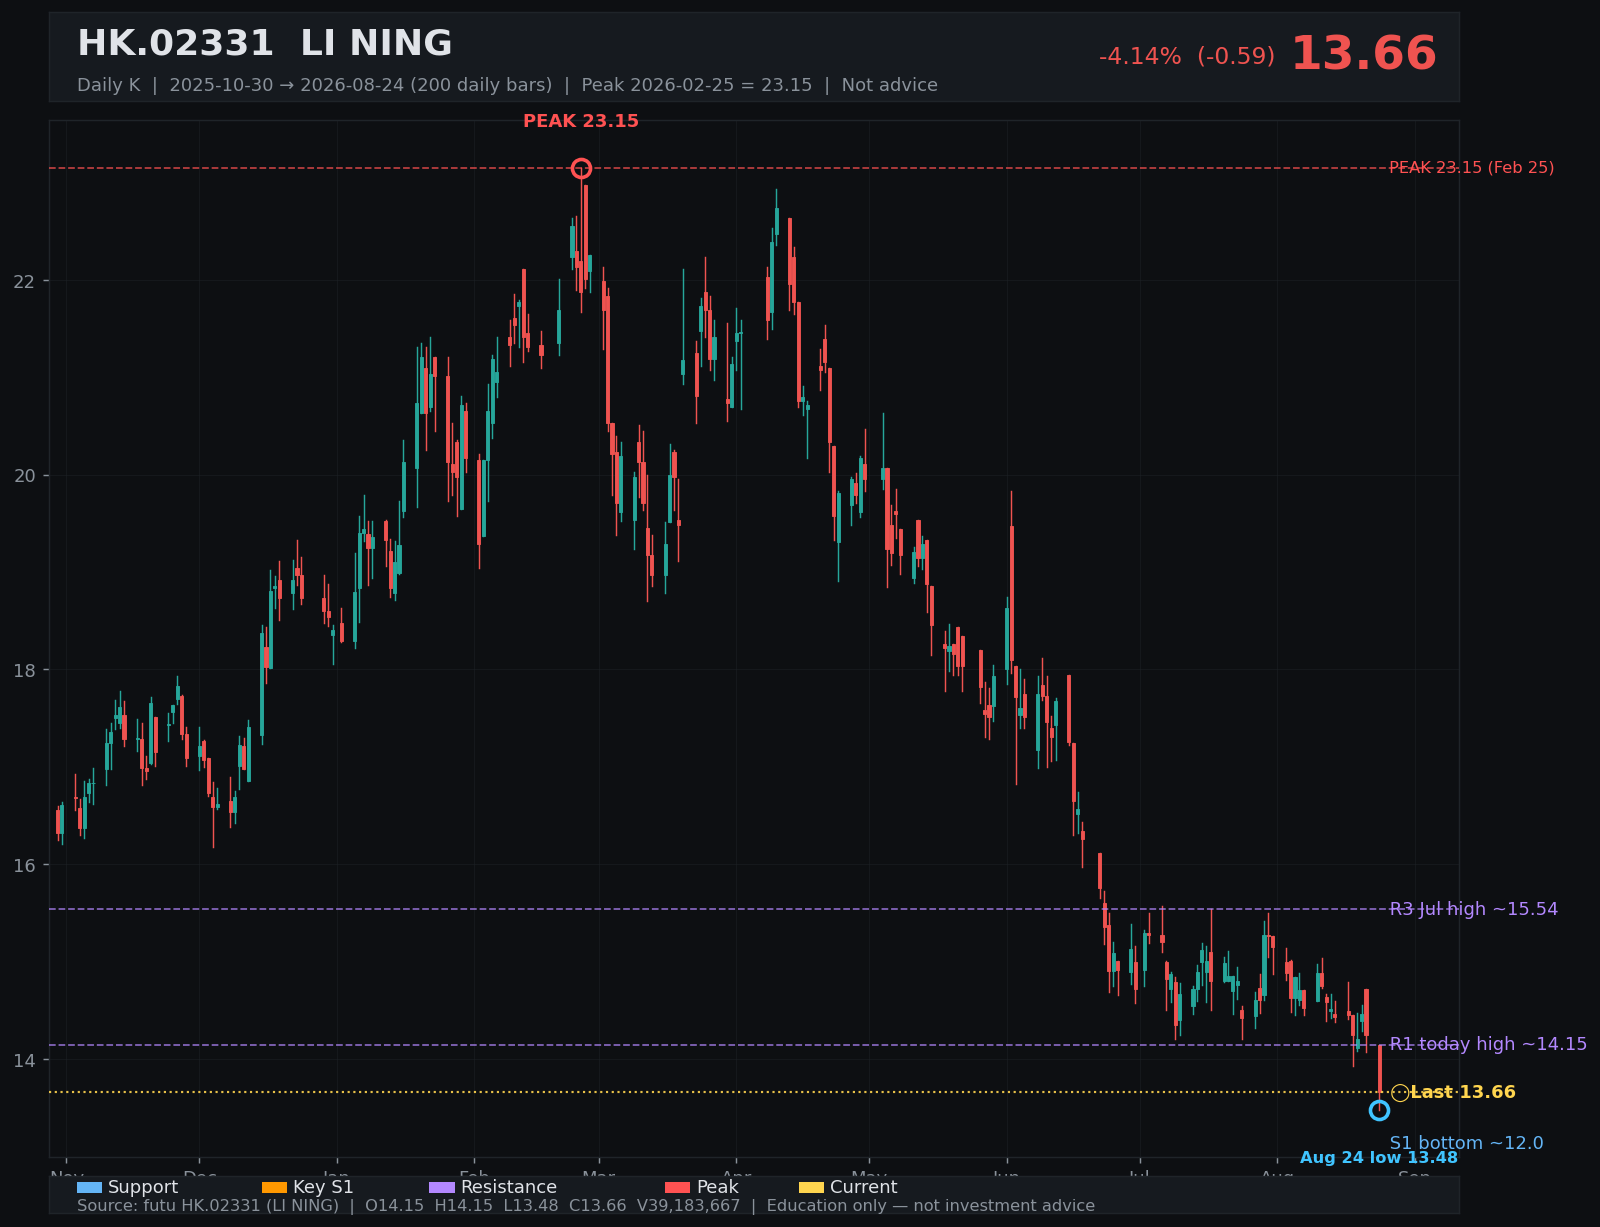
Task: Click the 'C13.66' close value in the footer
Action: click(598, 1206)
